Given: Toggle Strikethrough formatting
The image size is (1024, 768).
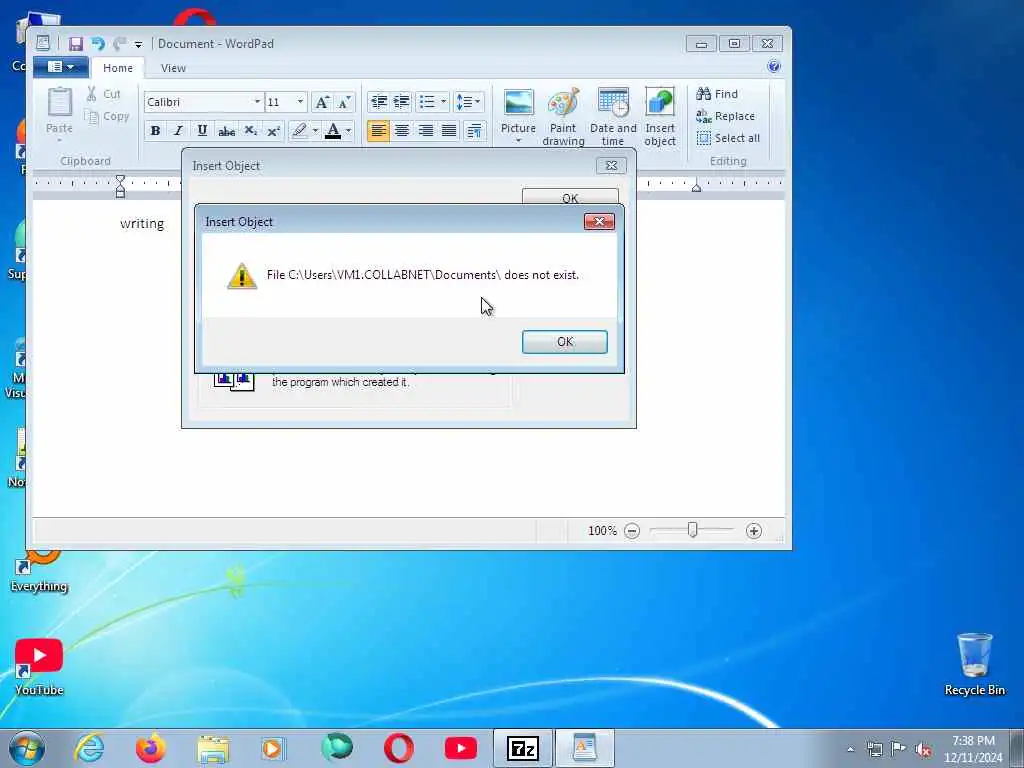Looking at the screenshot, I should click(227, 131).
